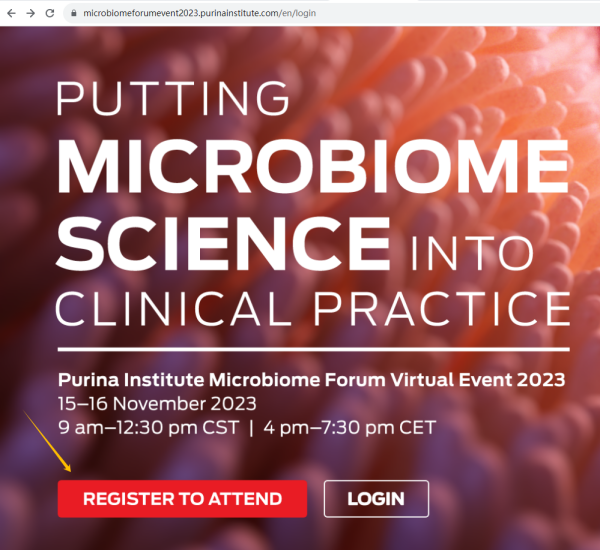
Task: Open site info via the padlock icon
Action: point(74,13)
